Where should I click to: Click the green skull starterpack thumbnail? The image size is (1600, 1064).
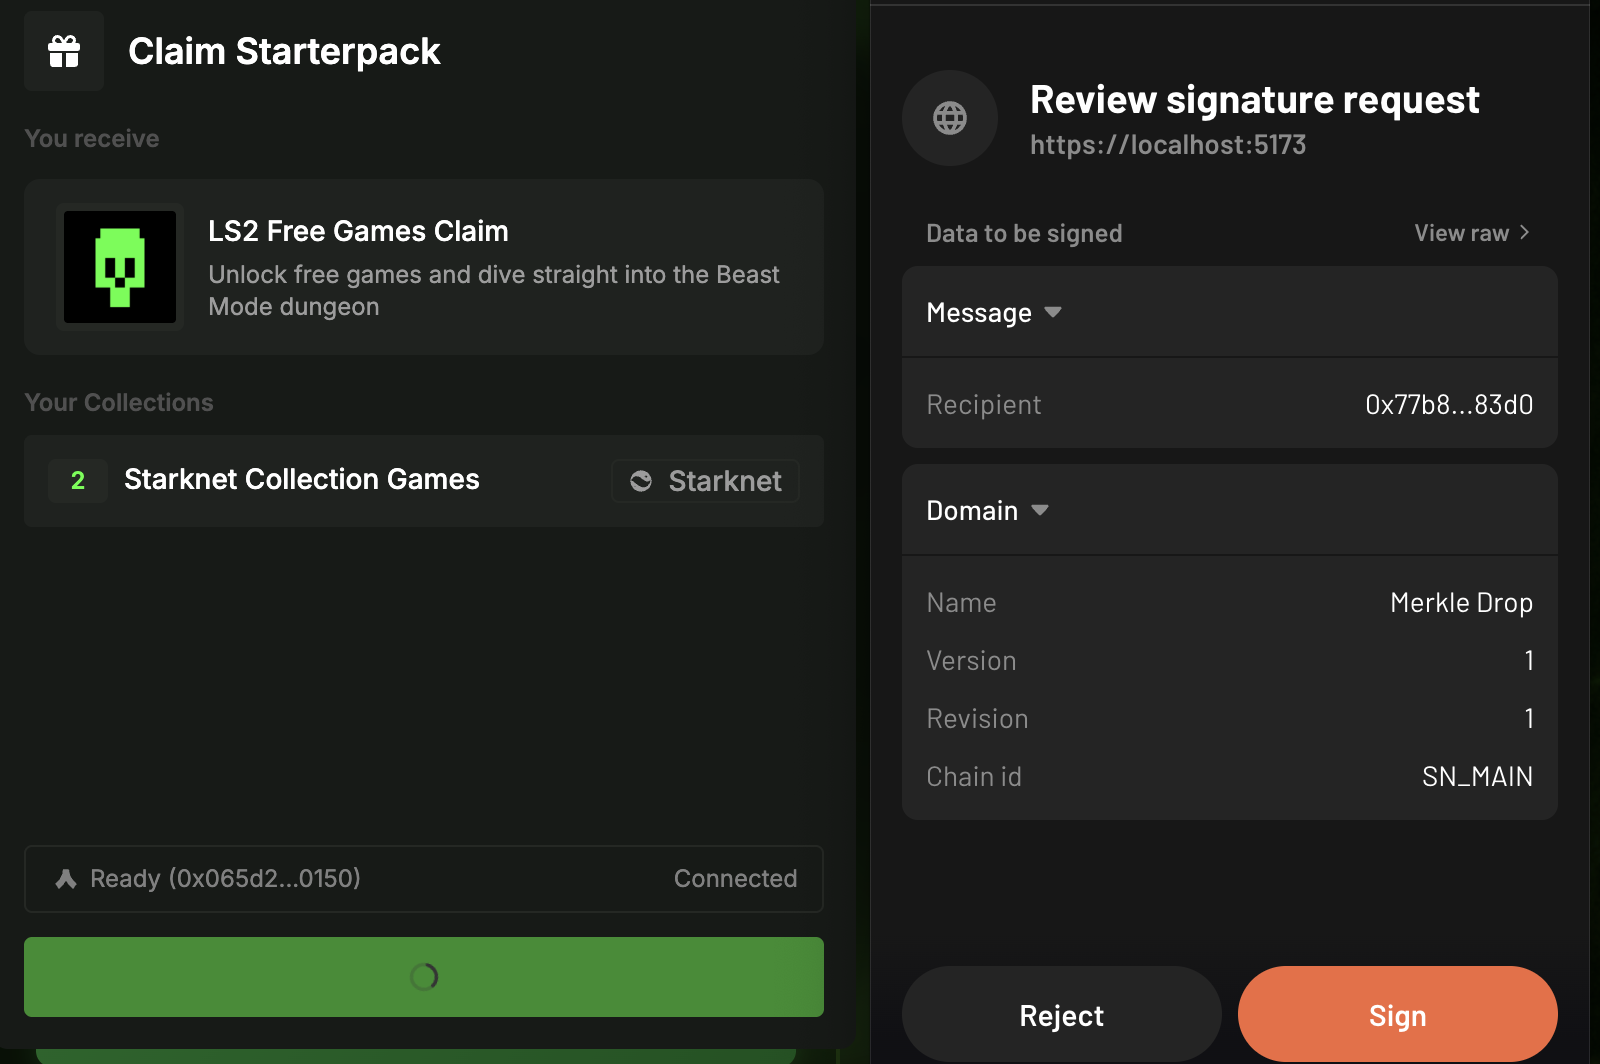coord(120,267)
